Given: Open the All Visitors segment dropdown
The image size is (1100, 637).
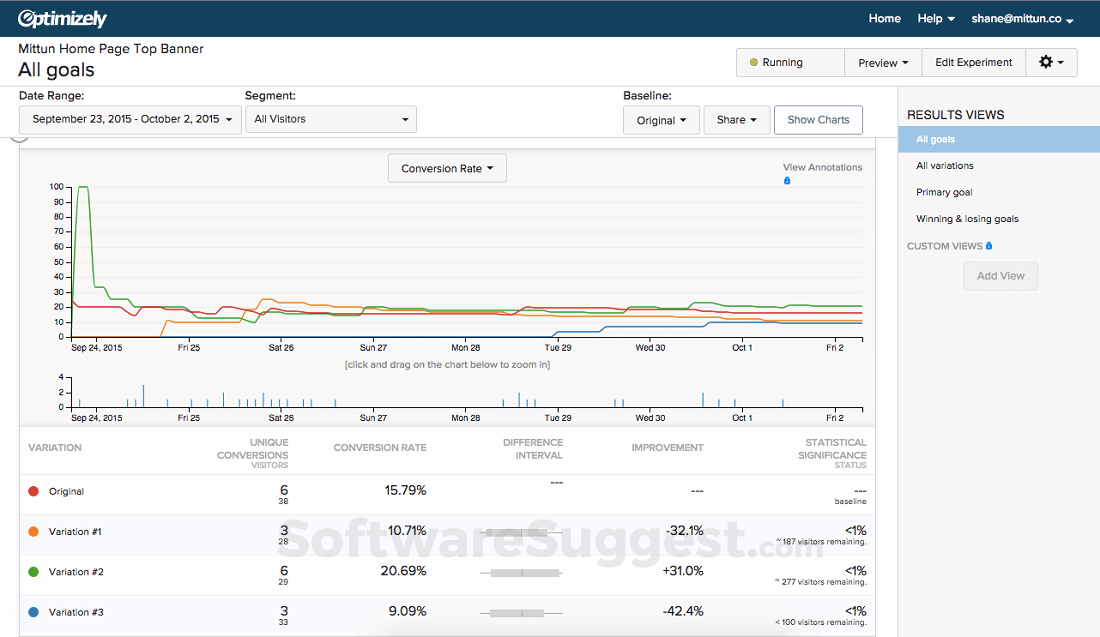Looking at the screenshot, I should pyautogui.click(x=331, y=118).
